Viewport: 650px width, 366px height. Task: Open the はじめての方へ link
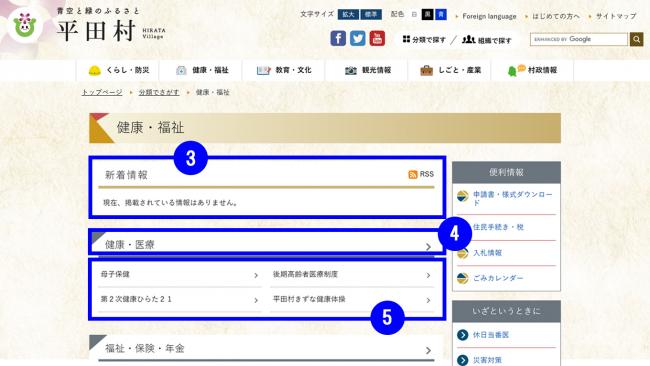click(556, 17)
